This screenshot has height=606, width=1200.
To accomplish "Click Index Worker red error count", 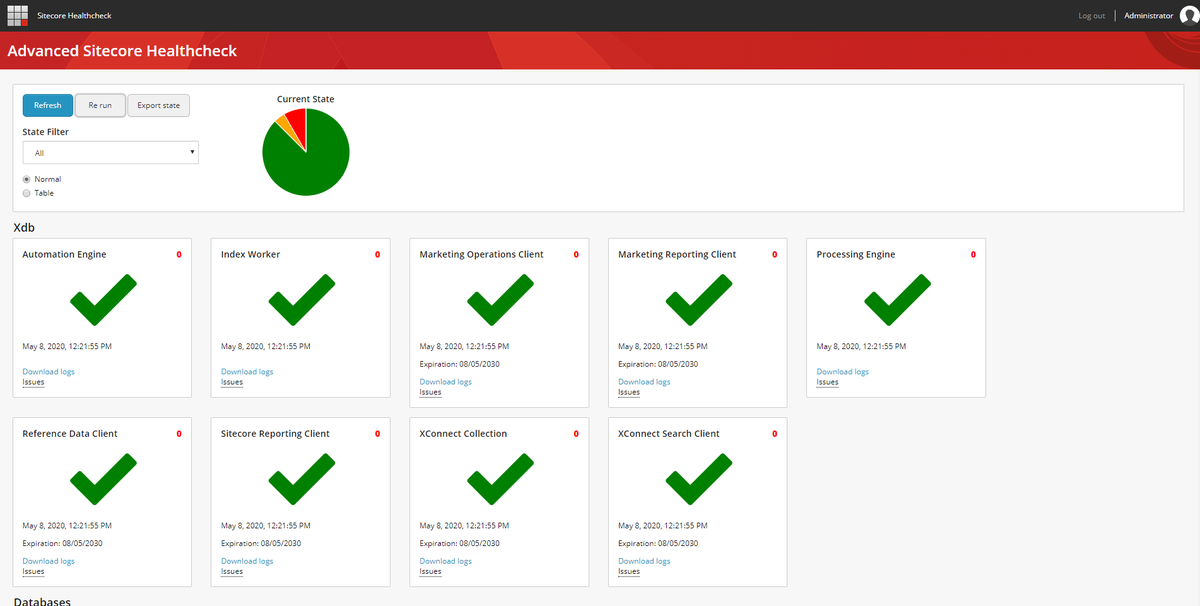I will (377, 254).
